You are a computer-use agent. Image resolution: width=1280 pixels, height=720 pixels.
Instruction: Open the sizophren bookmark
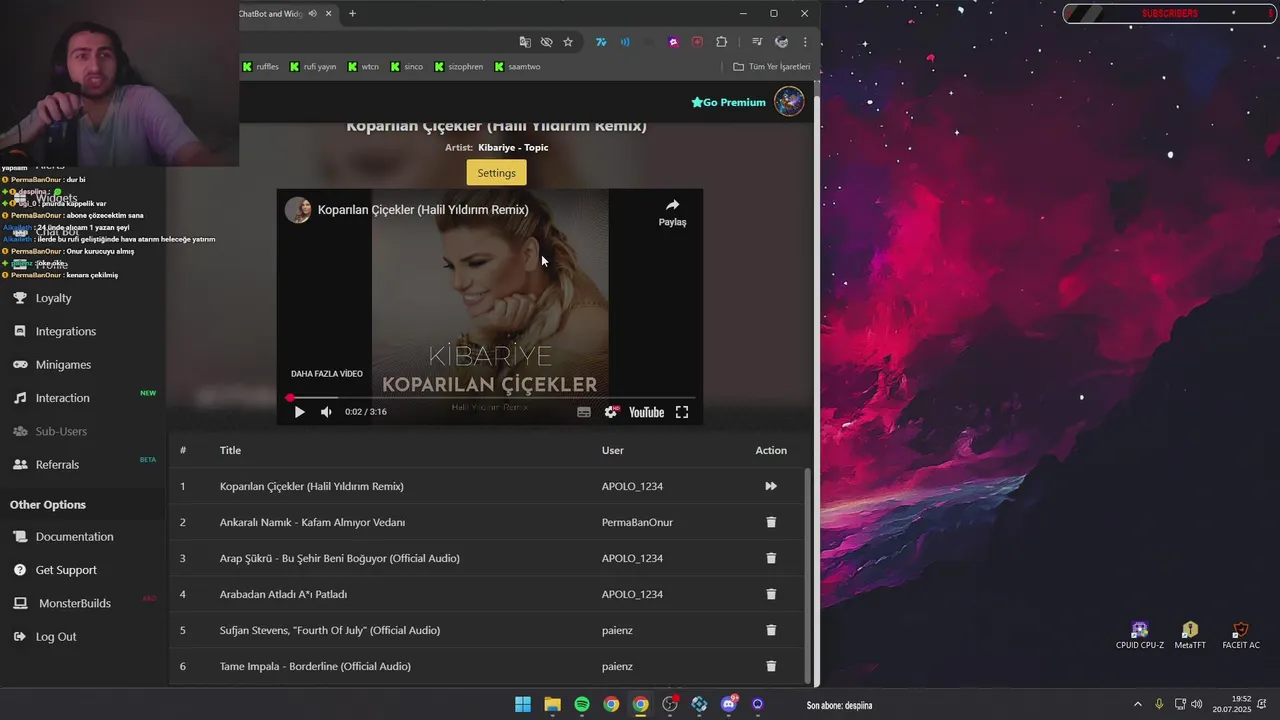pos(458,67)
